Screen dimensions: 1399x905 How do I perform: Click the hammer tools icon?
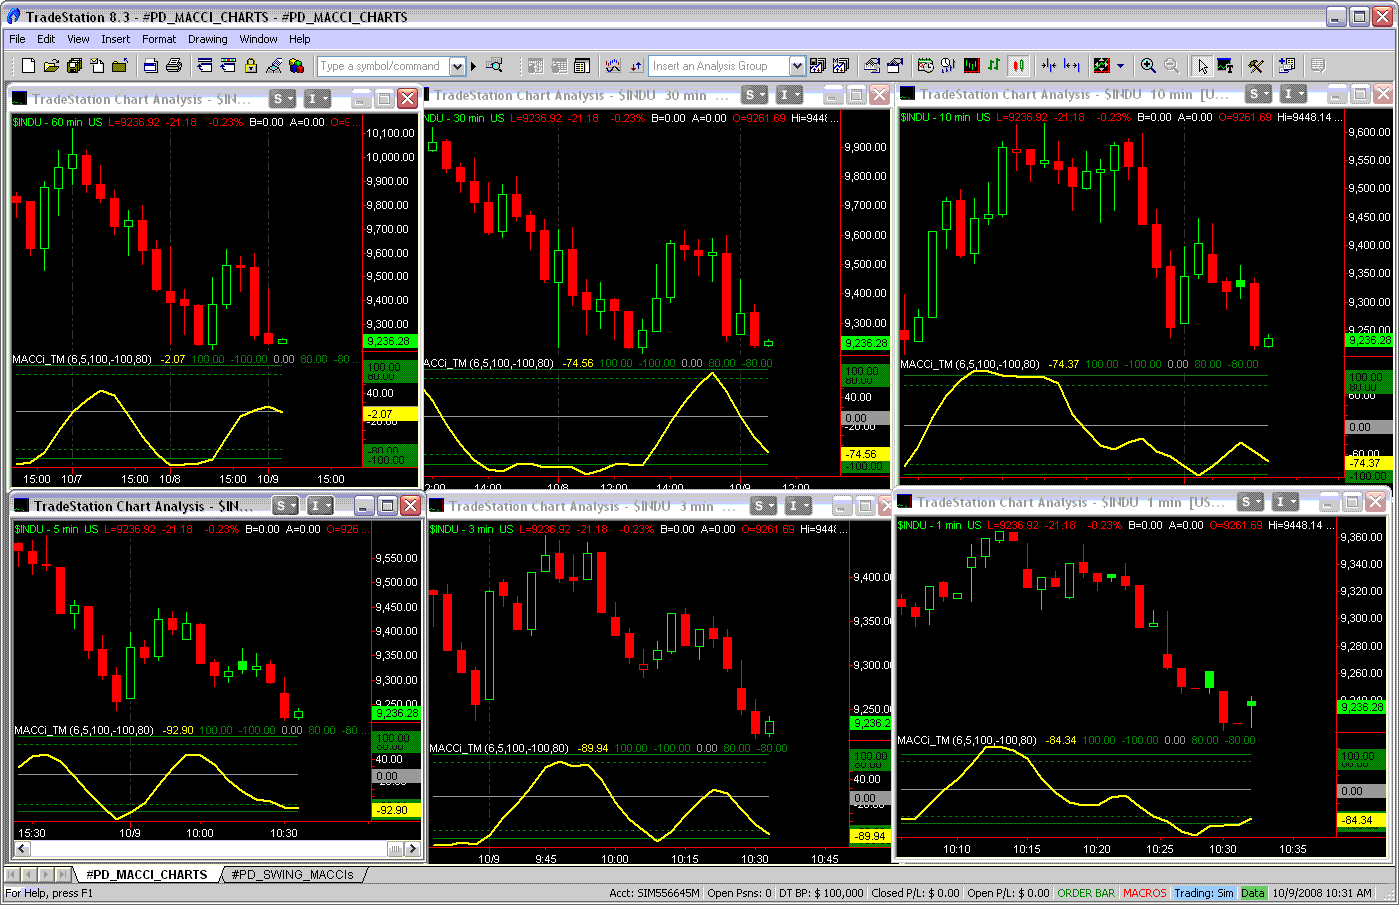(1256, 66)
